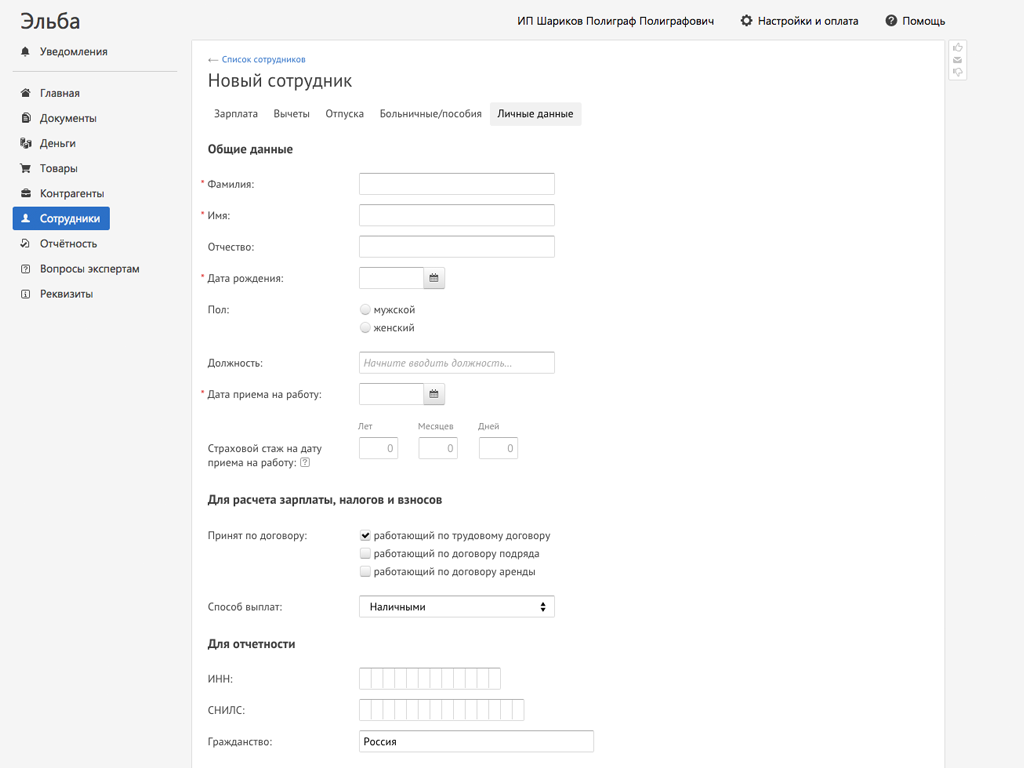Click the cart icon beside Товары
The width and height of the screenshot is (1024, 768).
25,168
